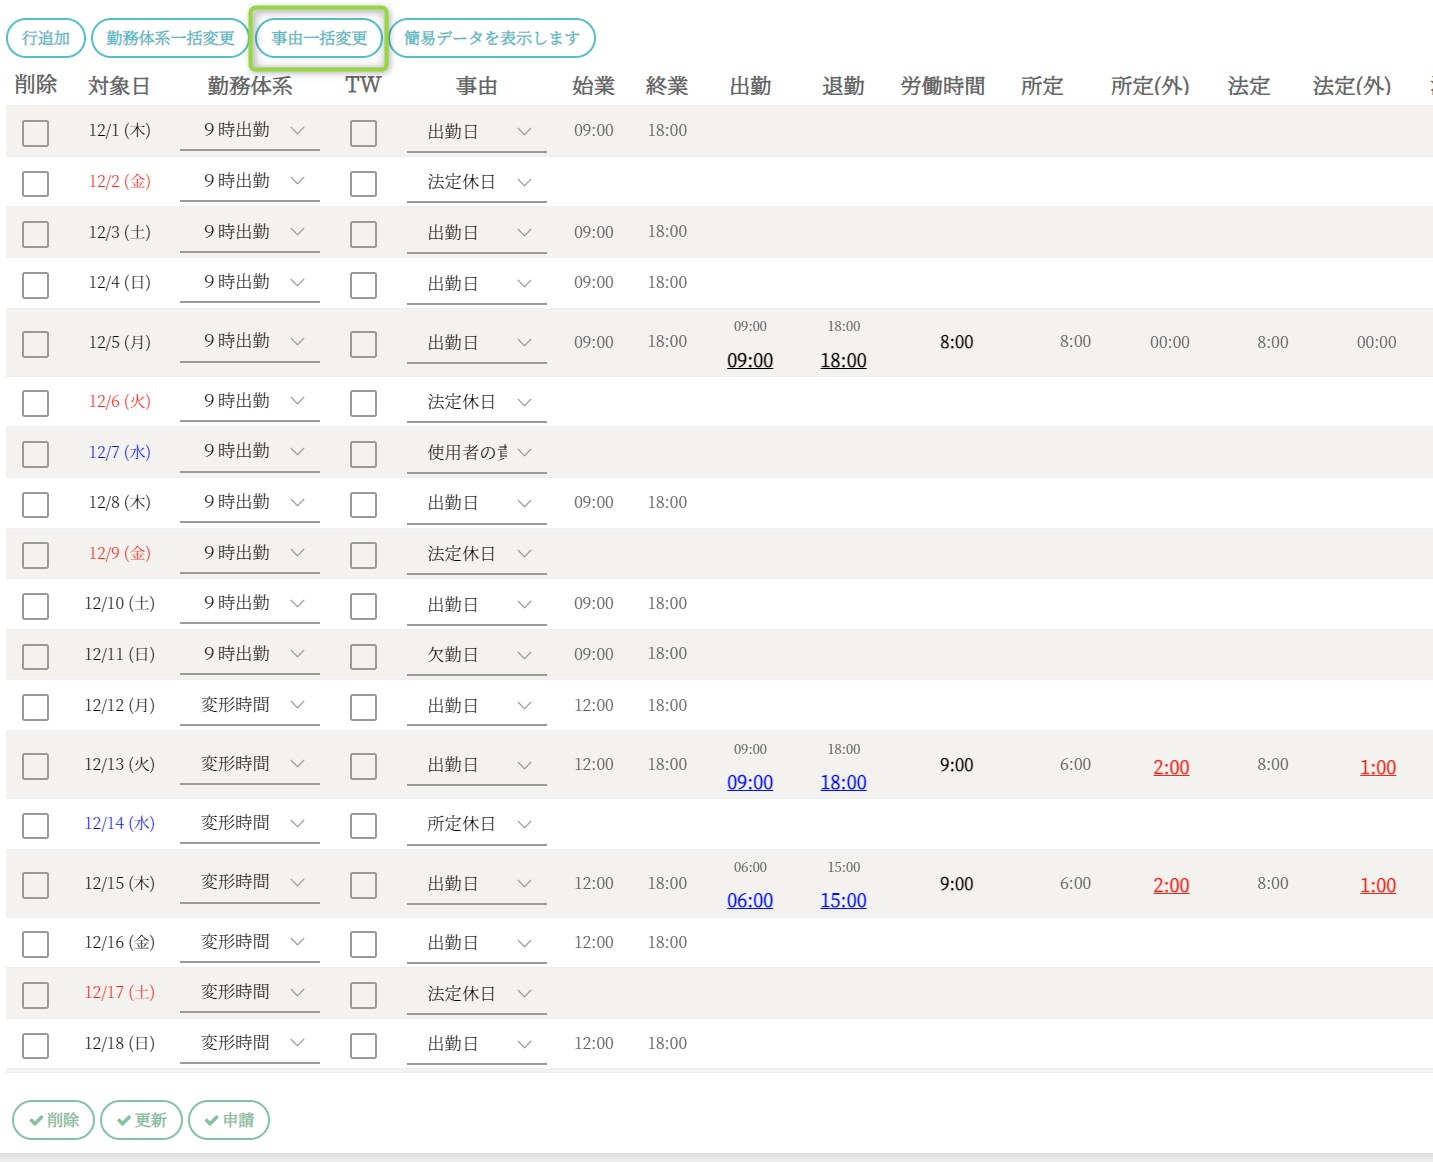Image resolution: width=1433 pixels, height=1162 pixels.
Task: Click the 18:00 退勤 time on 12/5
Action: pos(843,360)
